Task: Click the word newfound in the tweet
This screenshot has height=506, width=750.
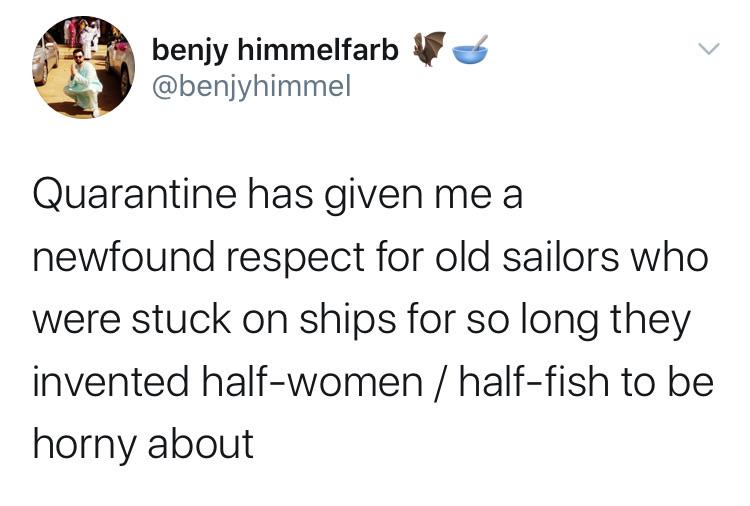Action: pos(124,257)
